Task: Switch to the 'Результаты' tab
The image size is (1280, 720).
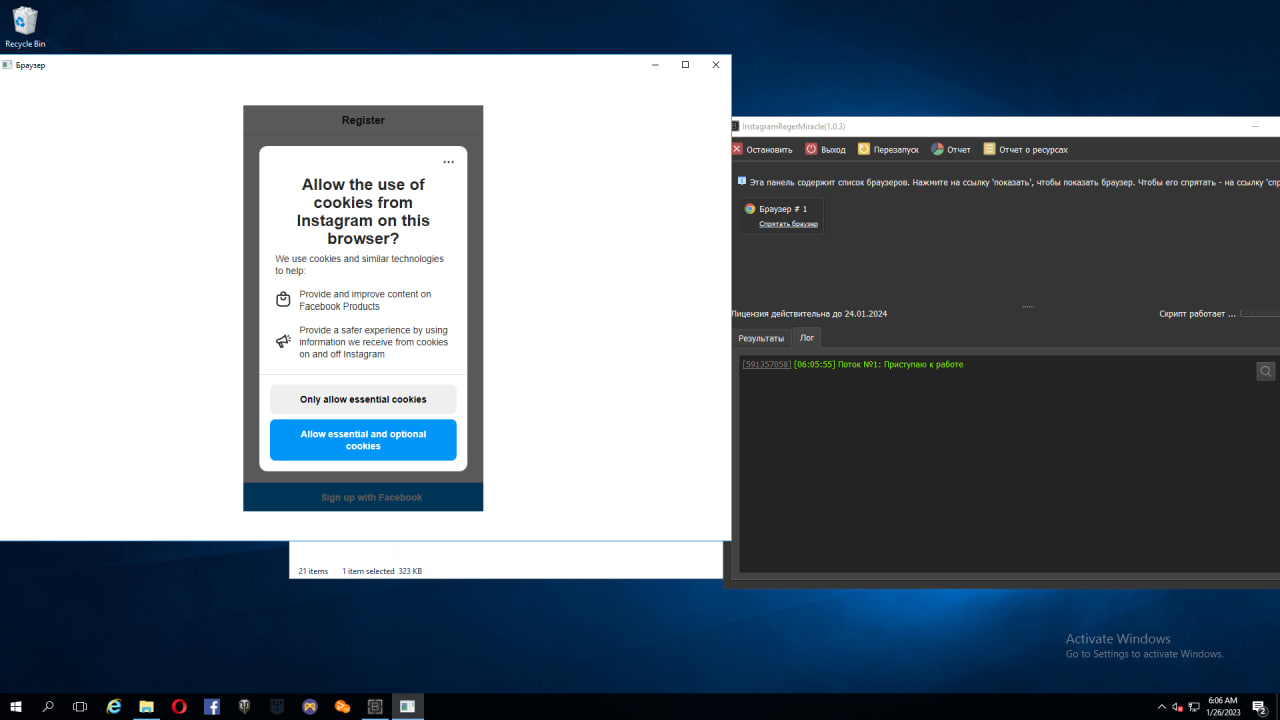Action: tap(761, 338)
